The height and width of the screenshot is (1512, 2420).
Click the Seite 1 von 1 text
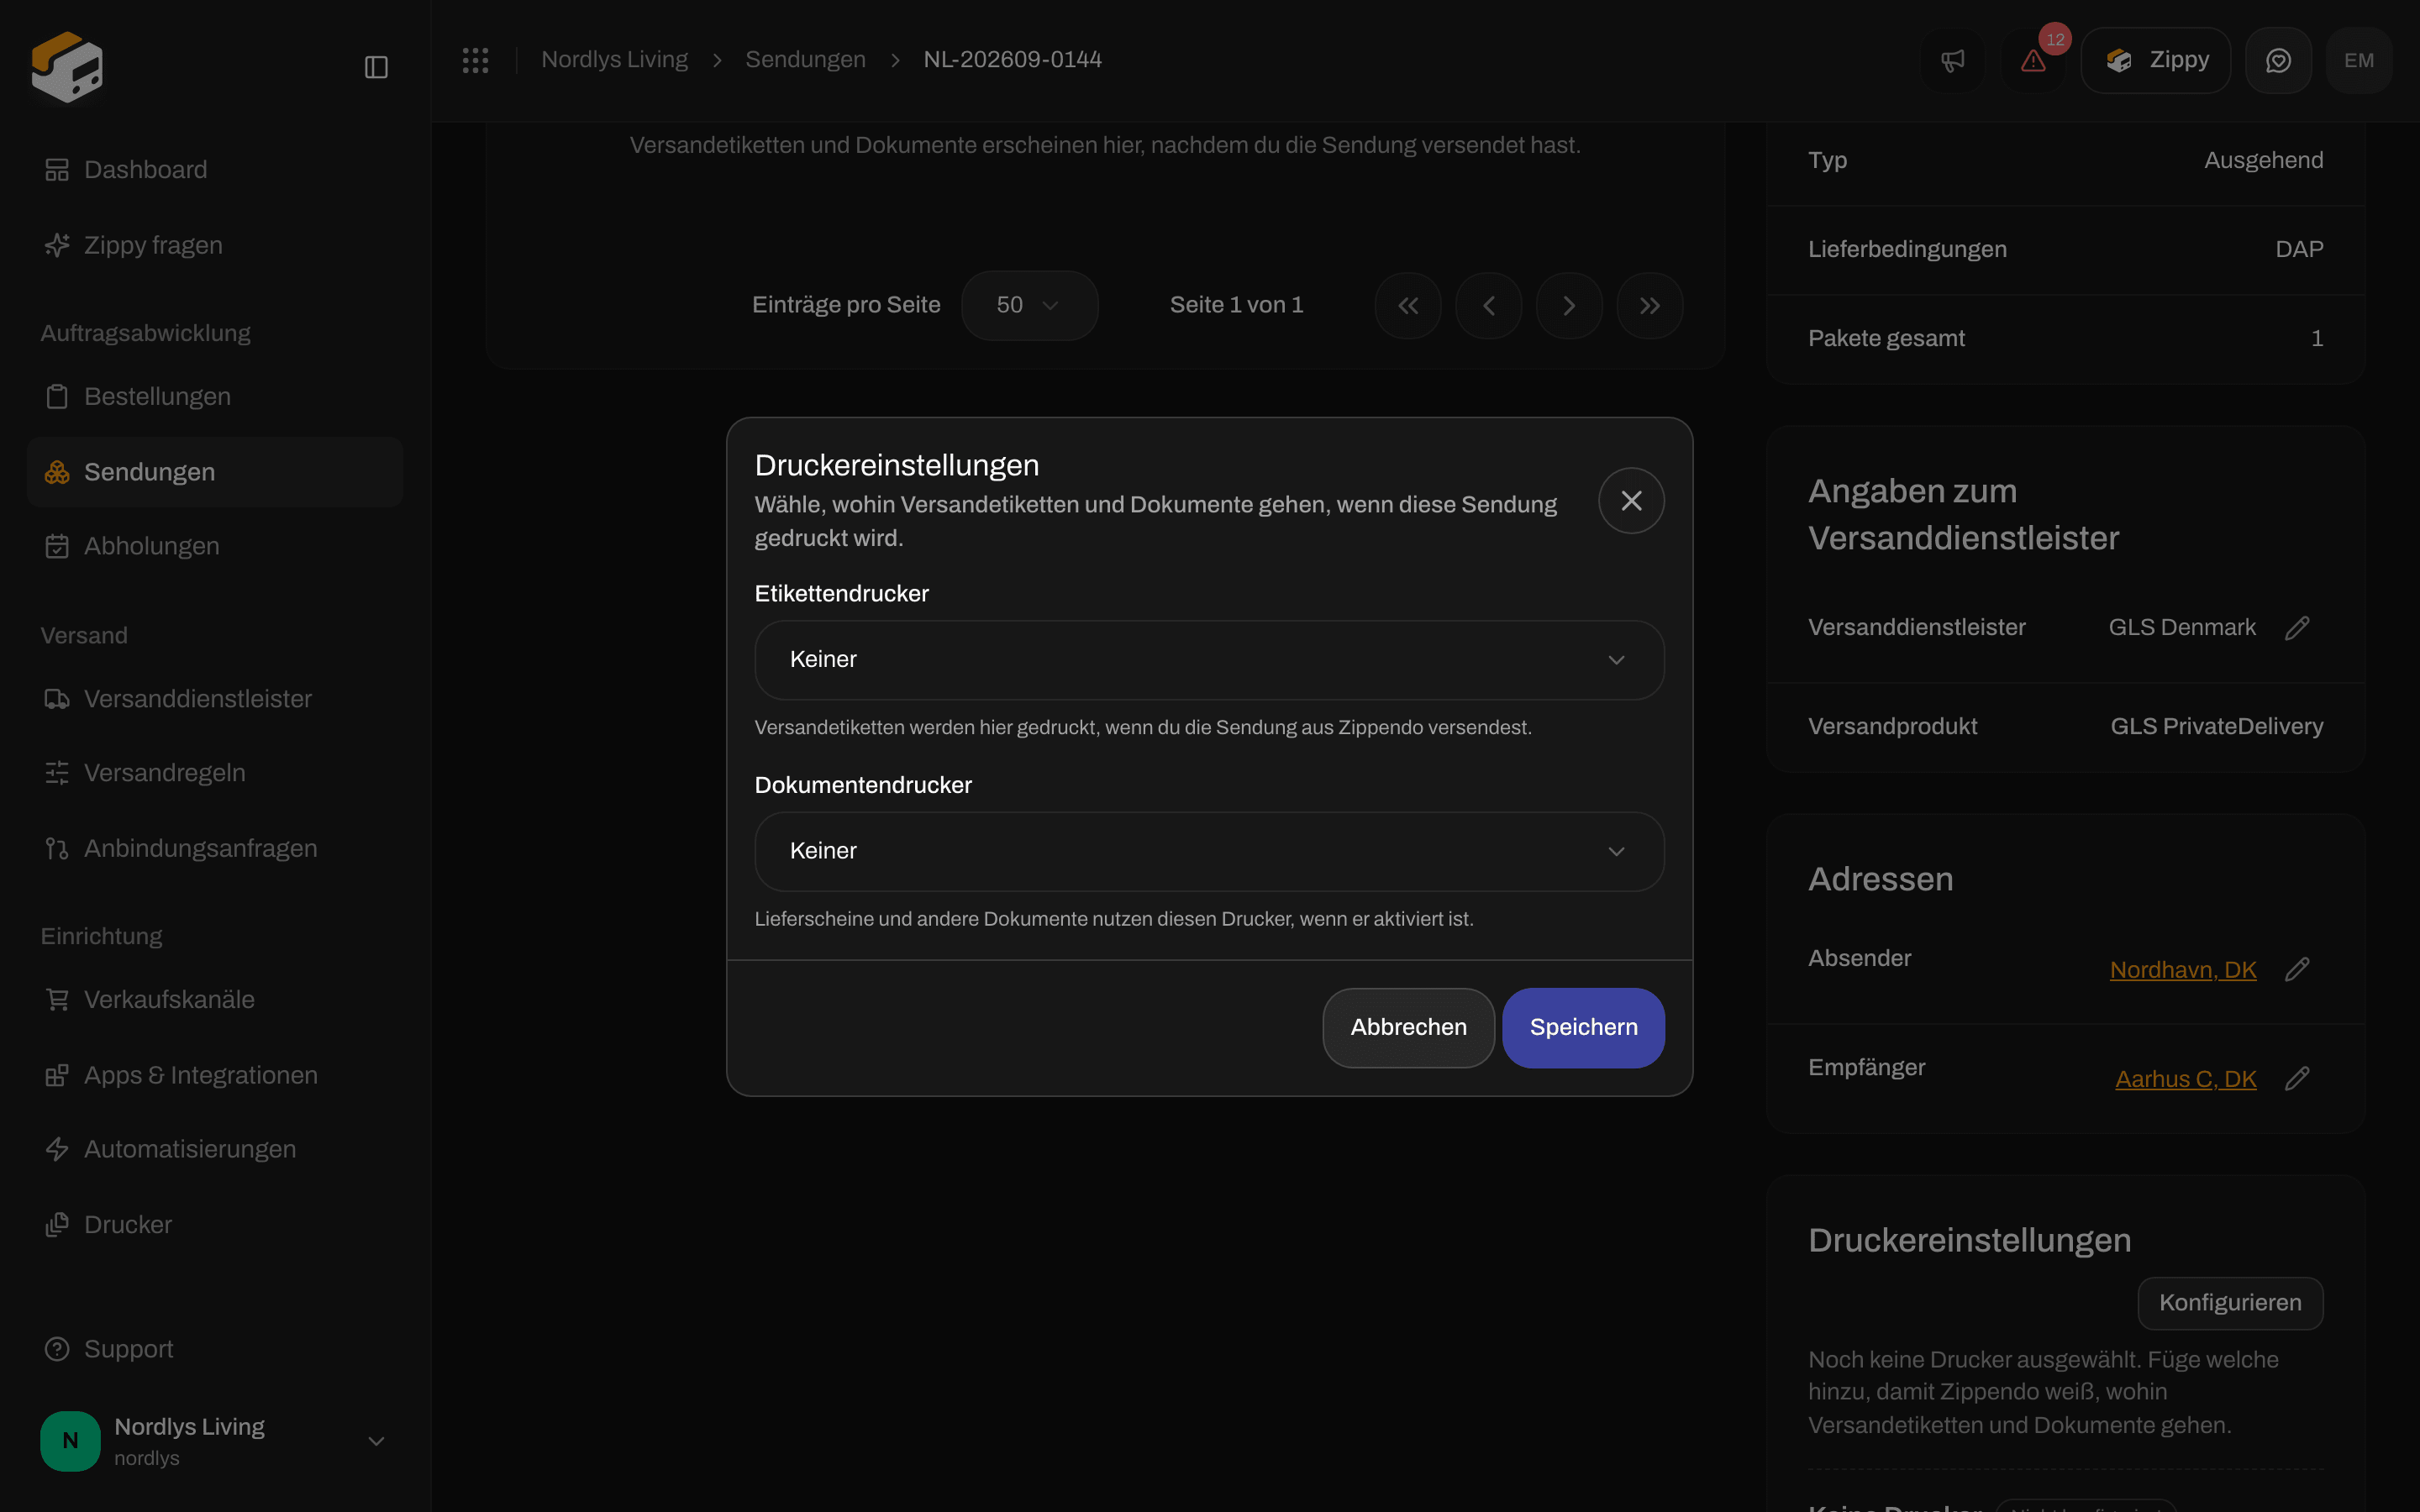(x=1236, y=306)
